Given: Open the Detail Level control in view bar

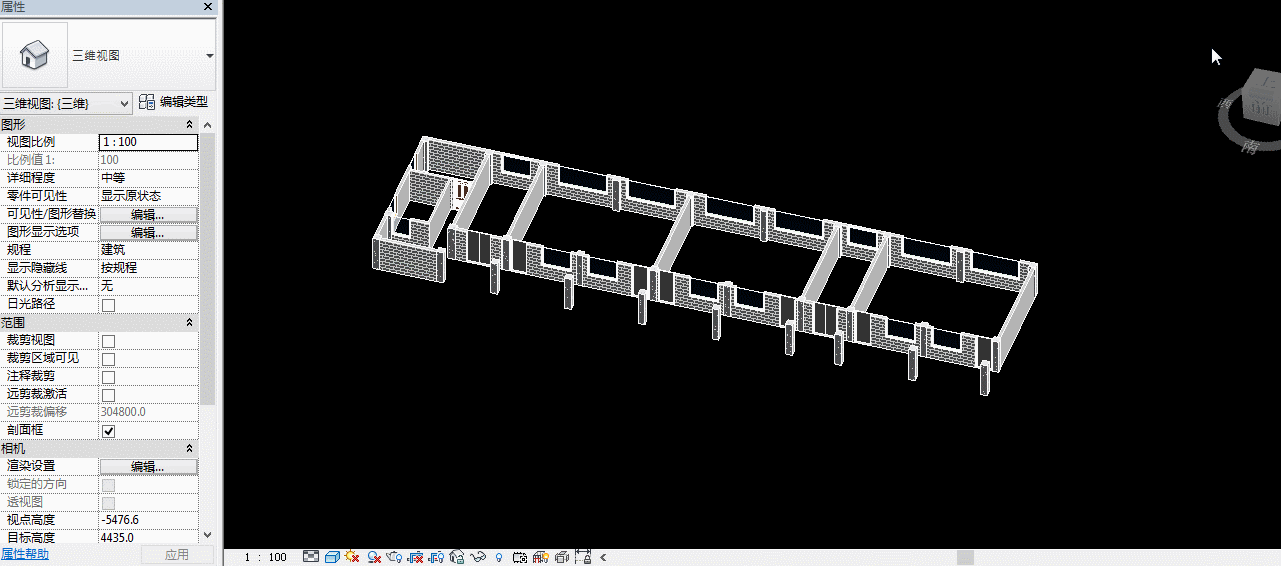Looking at the screenshot, I should click(x=311, y=557).
